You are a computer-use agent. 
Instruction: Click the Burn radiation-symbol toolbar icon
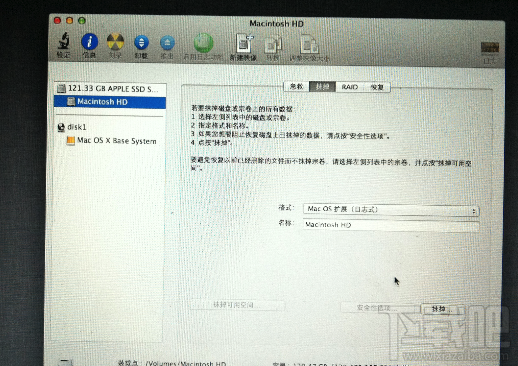coord(115,42)
